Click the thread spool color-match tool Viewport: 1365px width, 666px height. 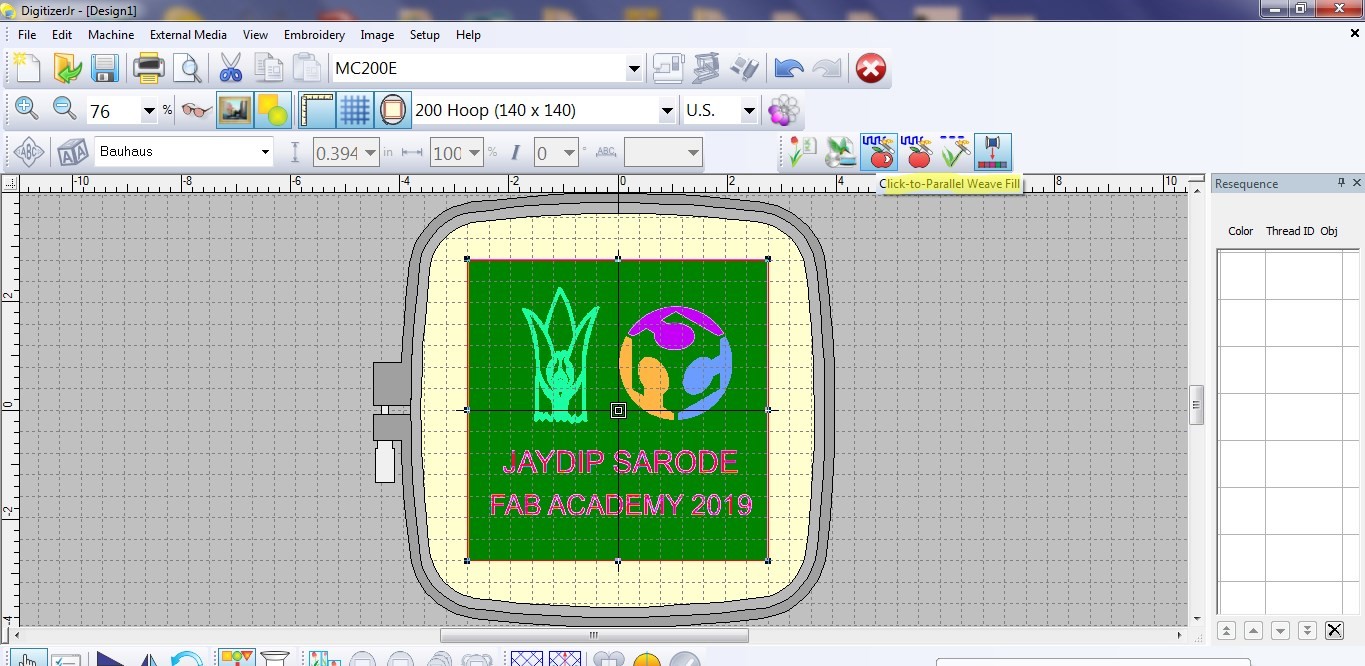(993, 152)
